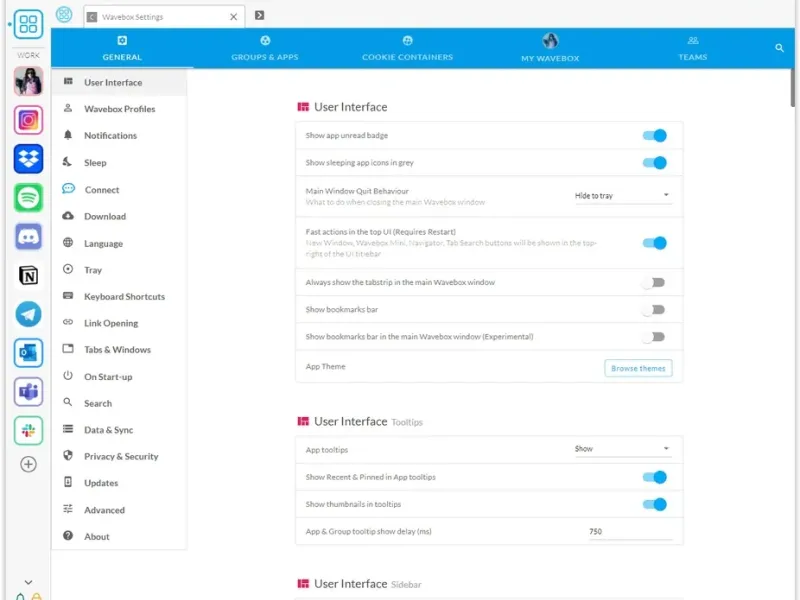Open the Cookie Containers tab
The height and width of the screenshot is (600, 800).
pos(407,48)
